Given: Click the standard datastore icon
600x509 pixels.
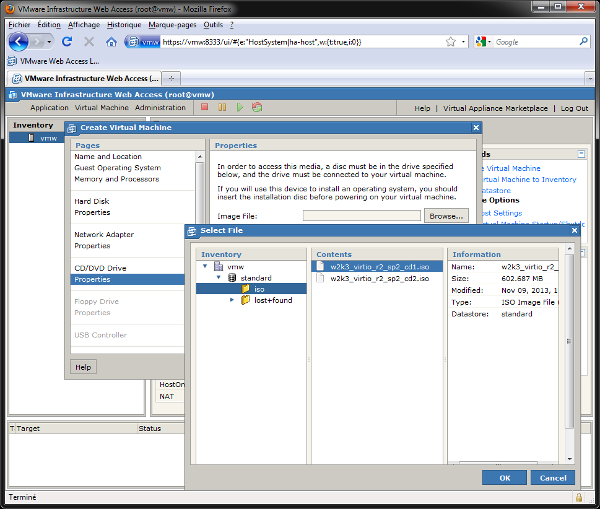Looking at the screenshot, I should (x=232, y=277).
